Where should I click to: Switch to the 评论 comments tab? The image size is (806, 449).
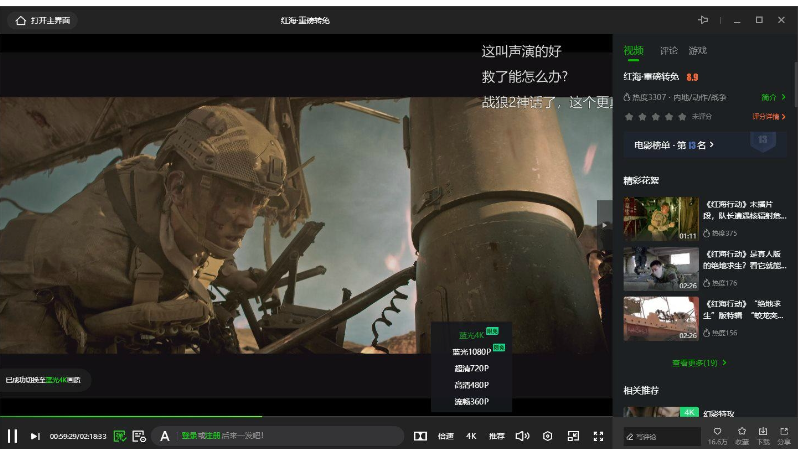pos(669,50)
